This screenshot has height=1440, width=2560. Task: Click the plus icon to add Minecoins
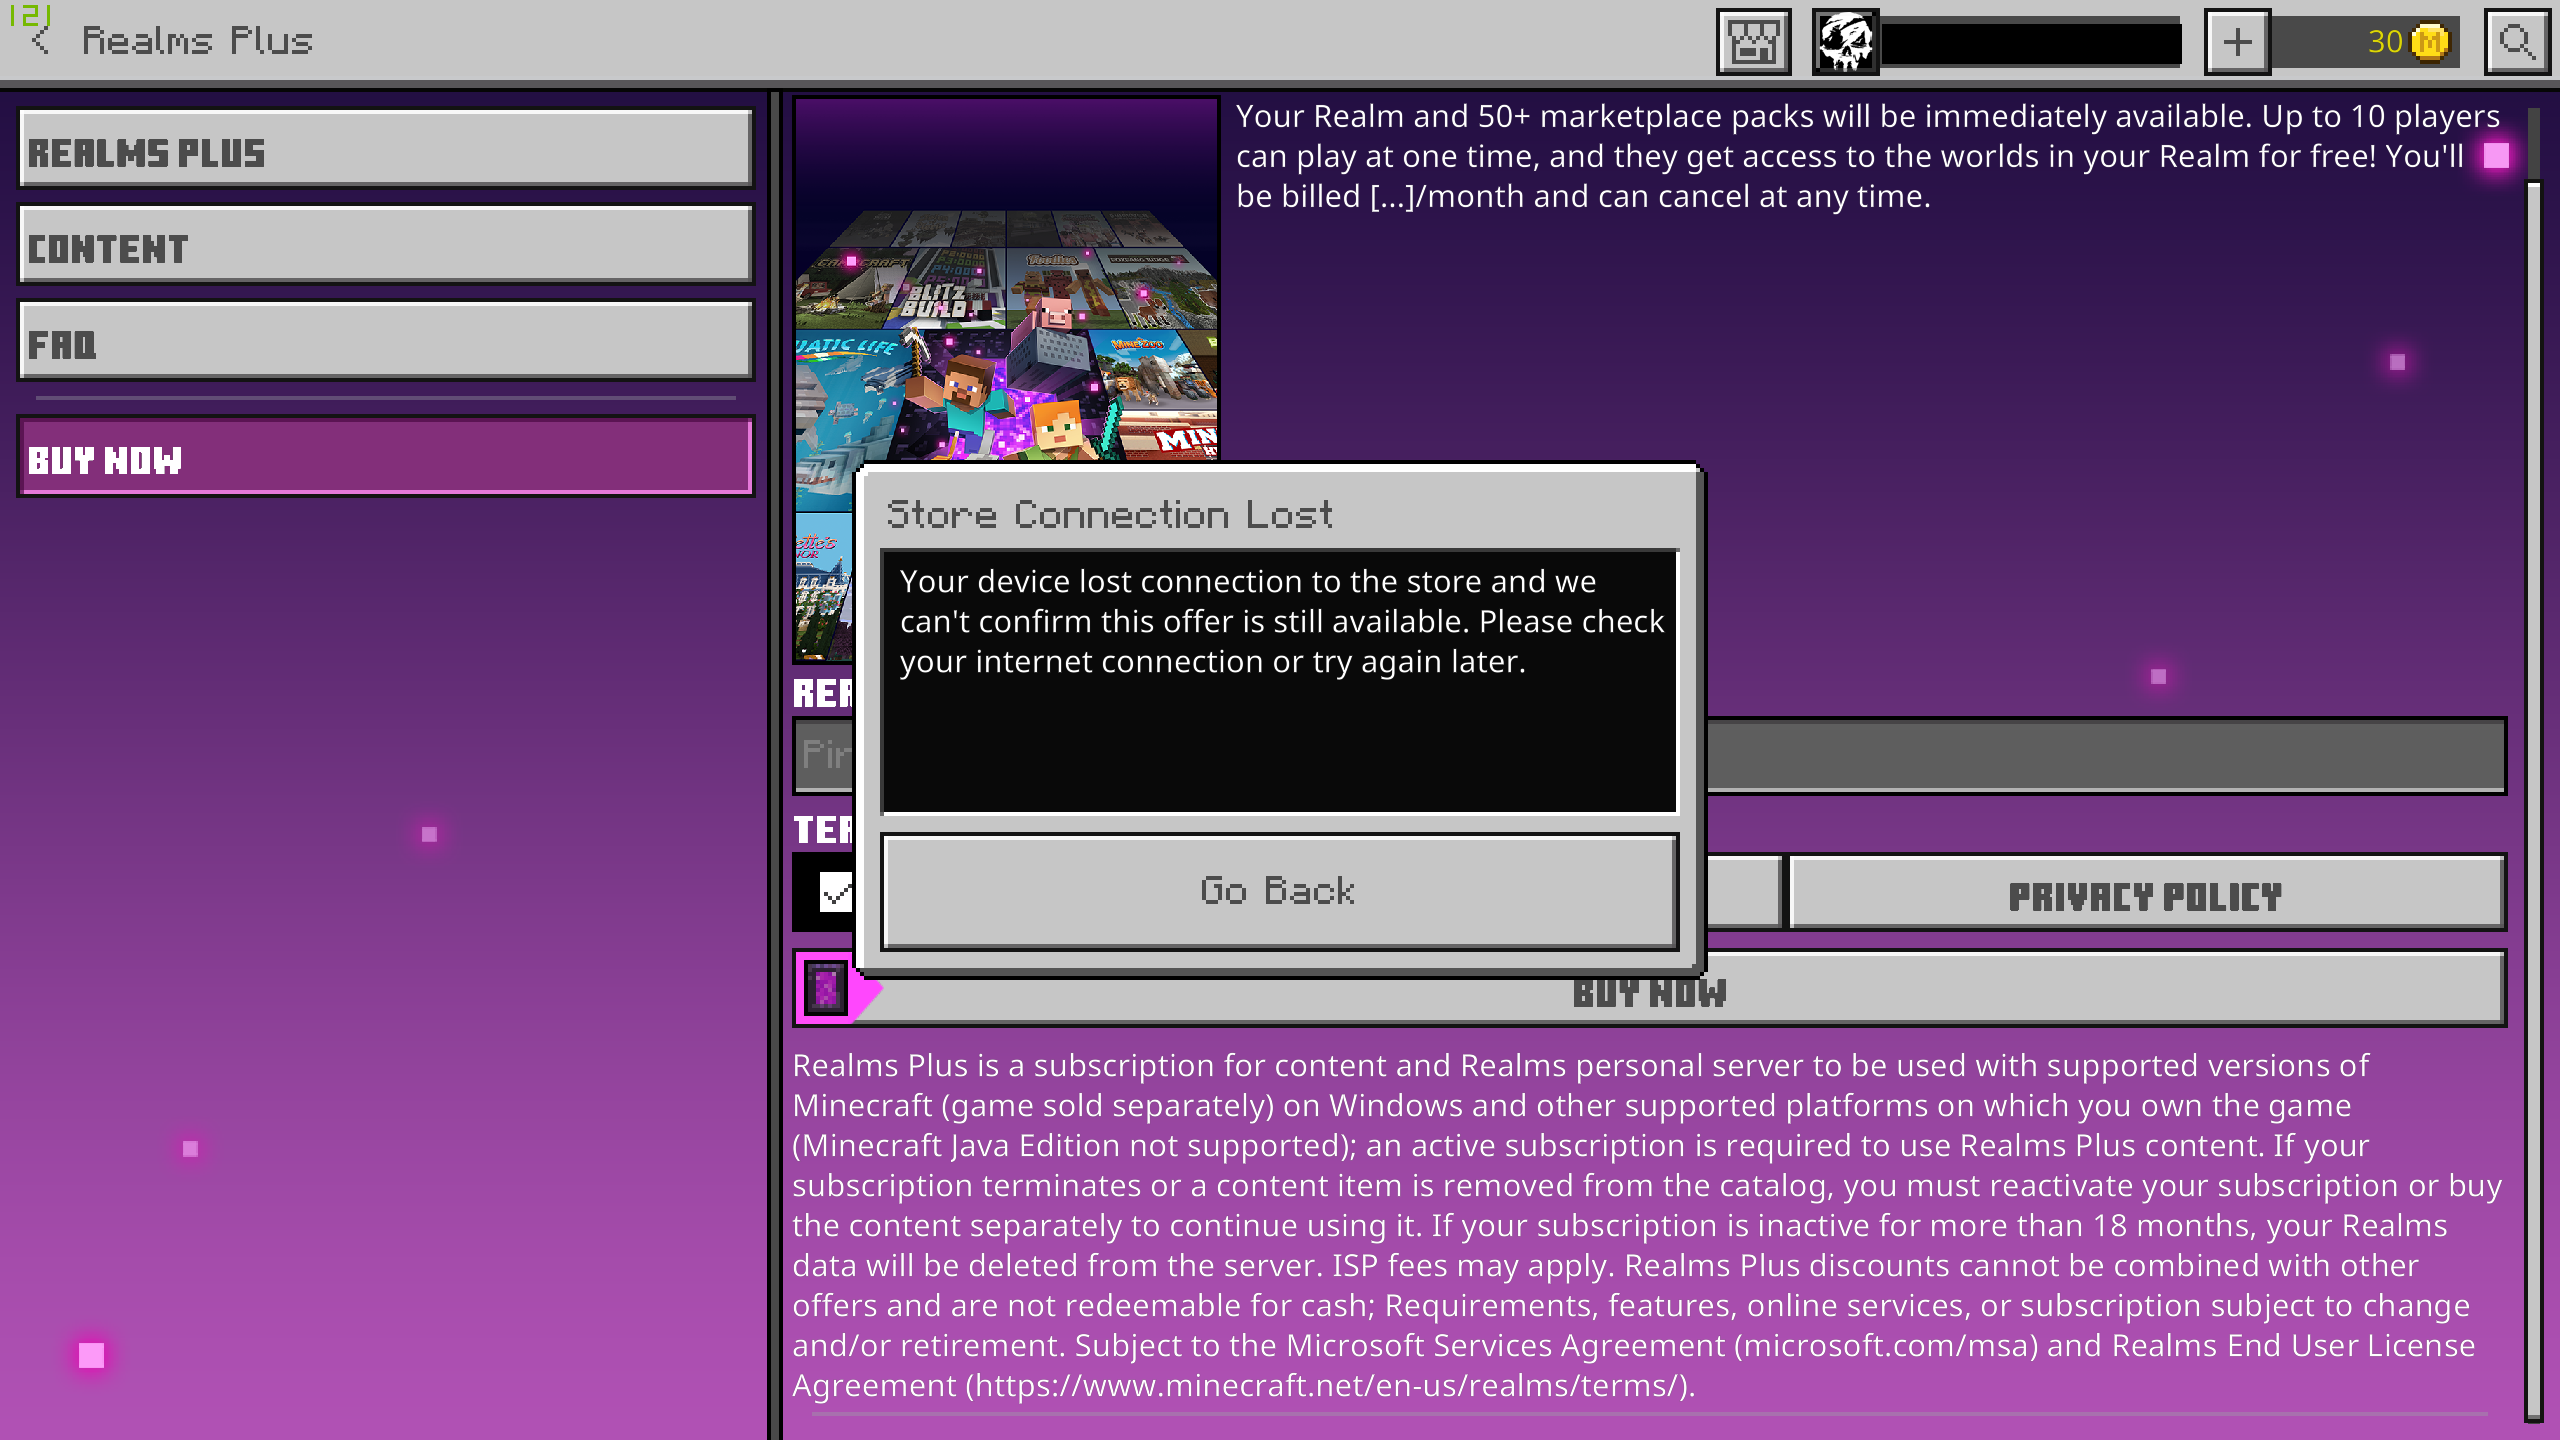pos(2237,42)
